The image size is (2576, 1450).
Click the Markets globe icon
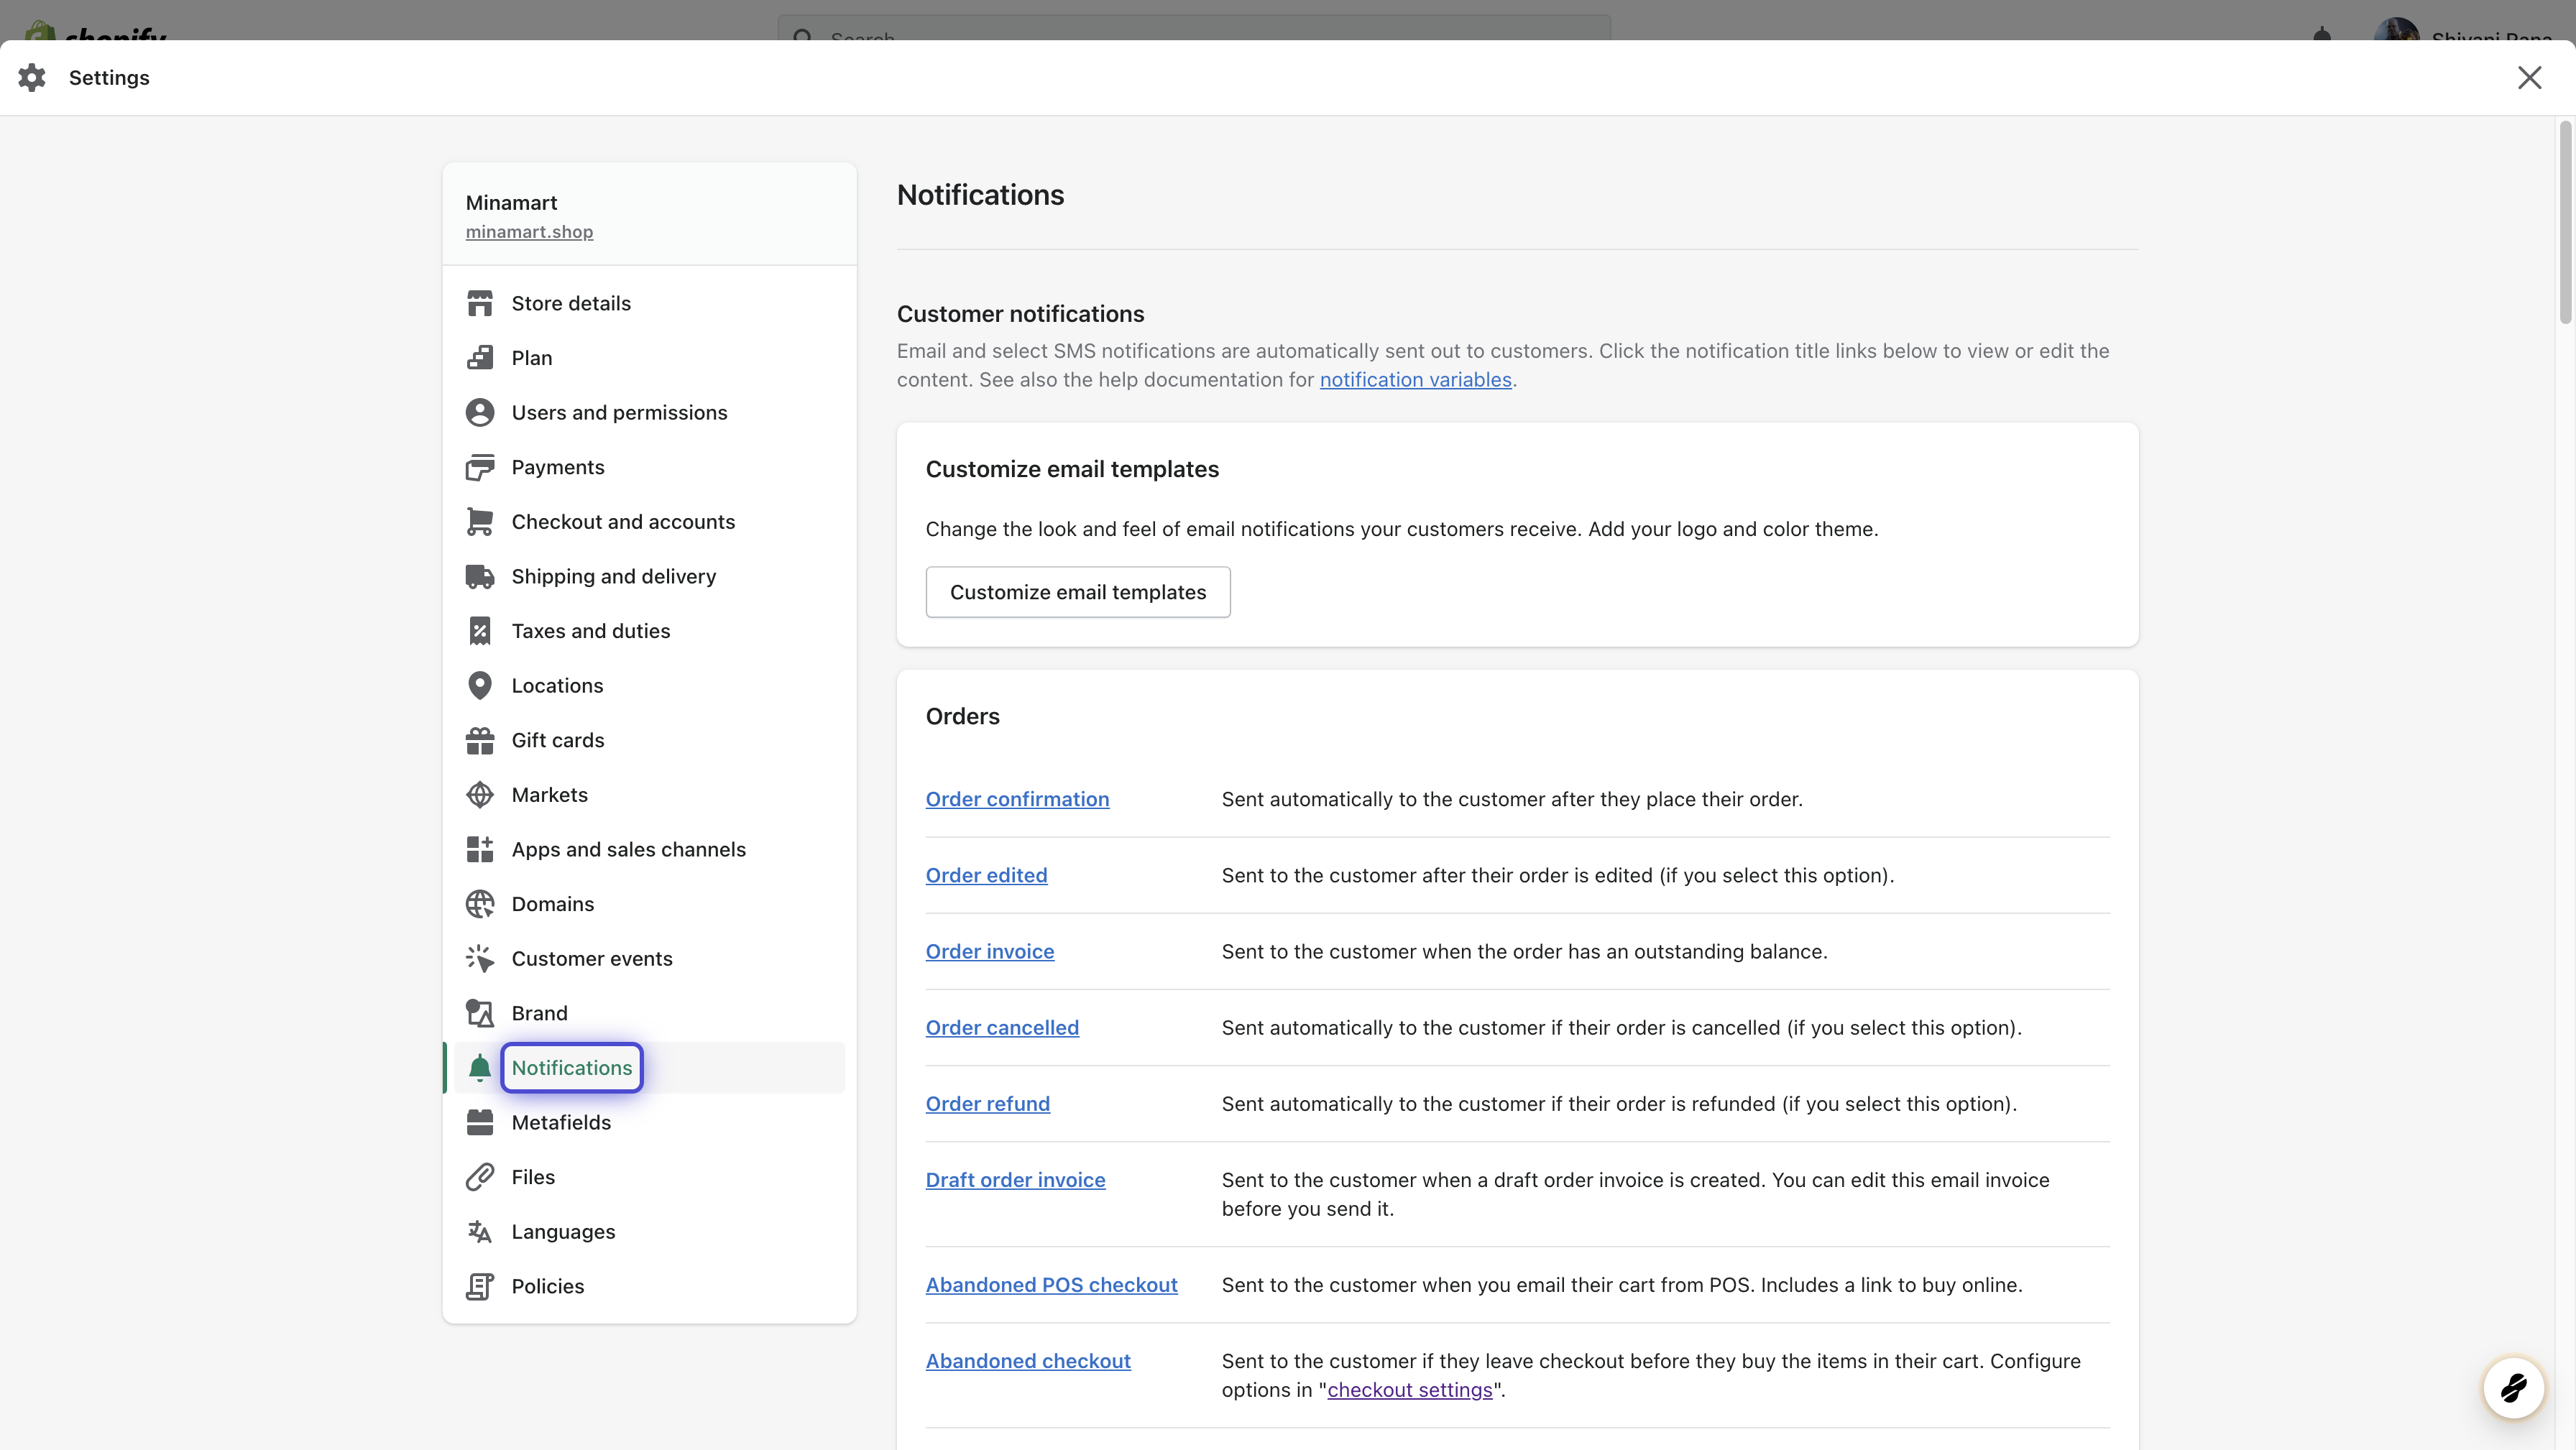point(480,795)
